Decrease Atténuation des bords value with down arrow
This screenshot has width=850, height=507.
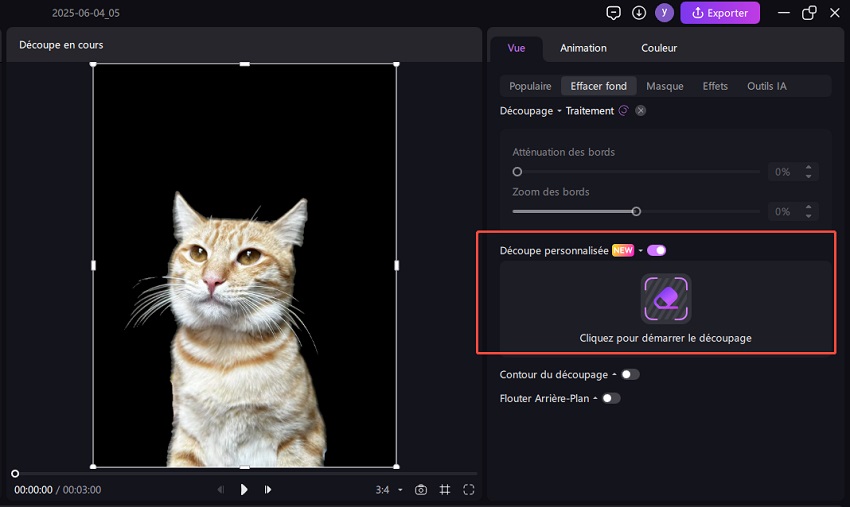[808, 176]
